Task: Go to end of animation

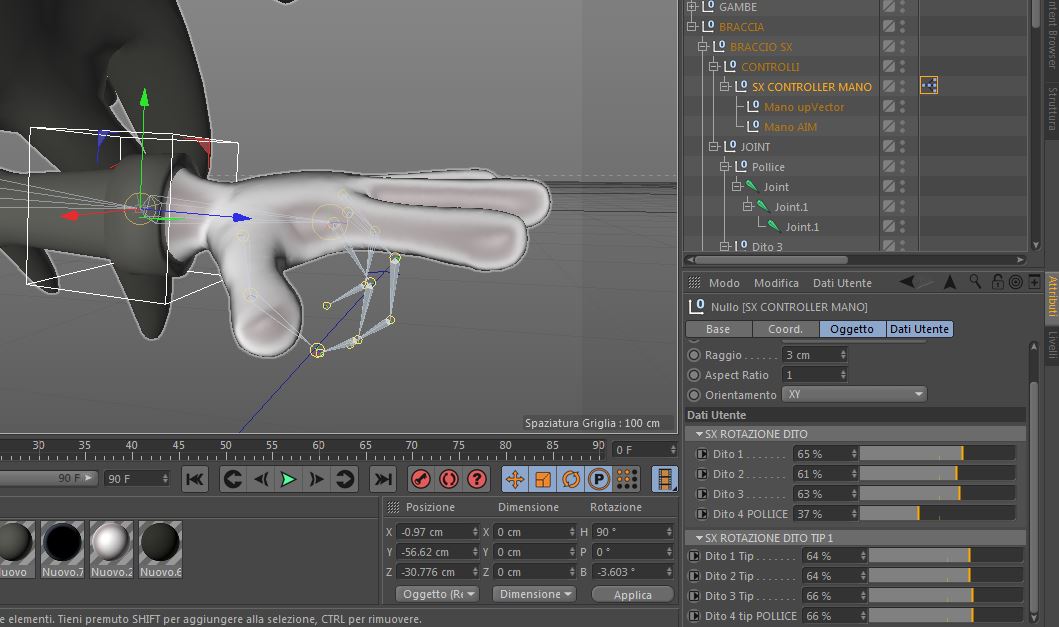Action: coord(383,480)
